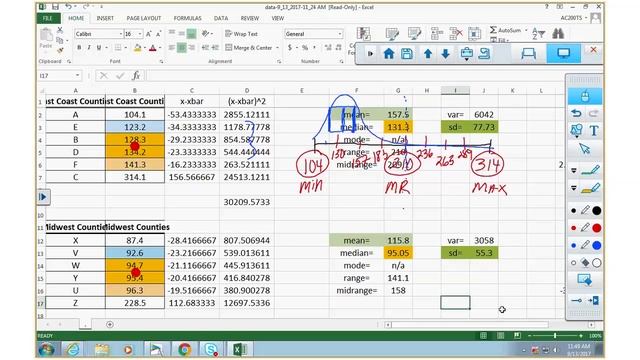Click the Sort & Filter icon
This screenshot has width=640, height=360.
[538, 34]
